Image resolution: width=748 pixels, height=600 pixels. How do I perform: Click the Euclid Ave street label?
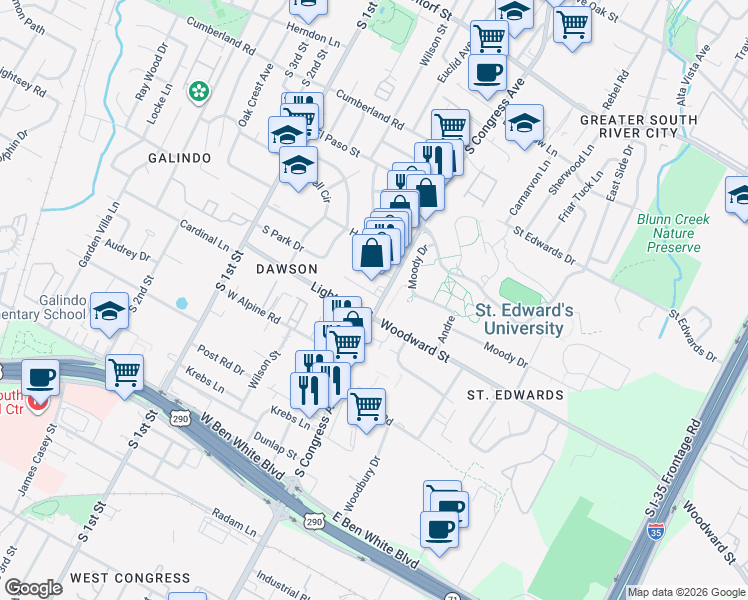tap(454, 62)
